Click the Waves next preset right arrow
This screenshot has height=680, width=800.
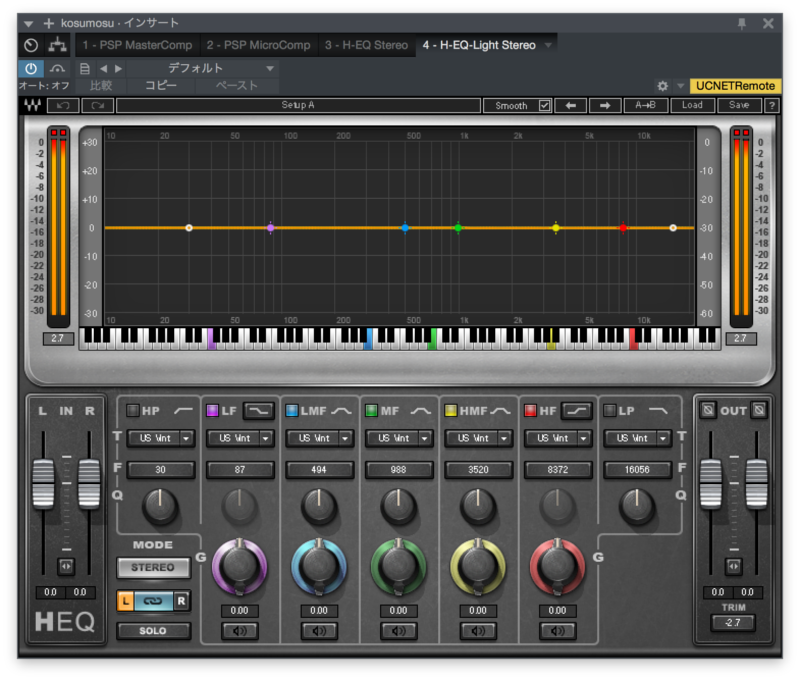pos(605,106)
